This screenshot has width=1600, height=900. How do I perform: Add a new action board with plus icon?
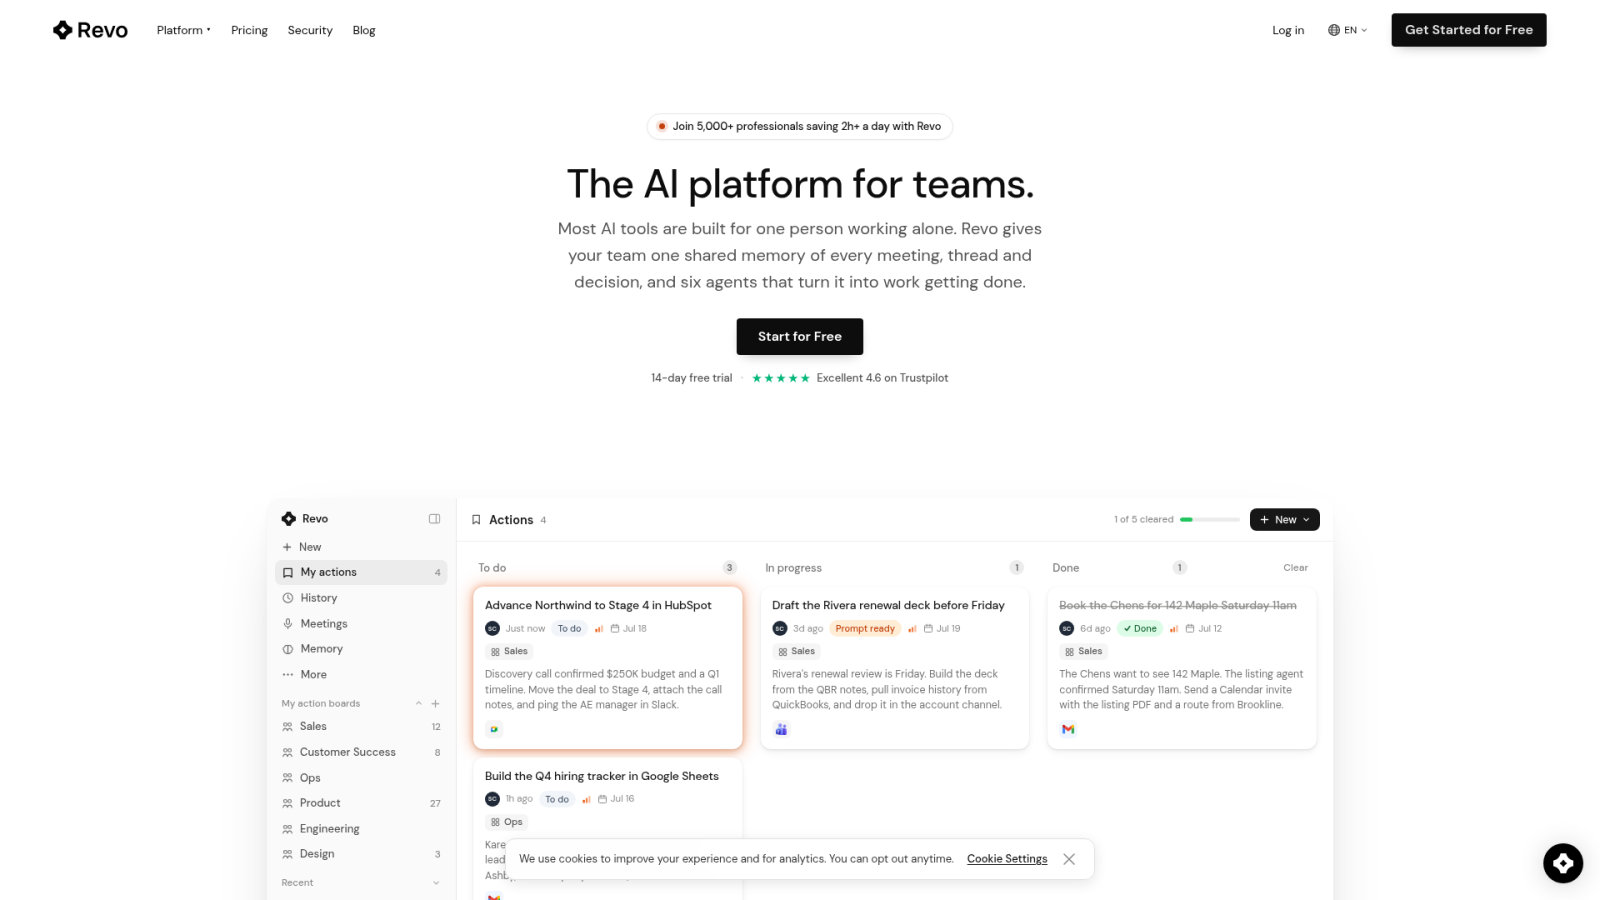[x=435, y=704]
